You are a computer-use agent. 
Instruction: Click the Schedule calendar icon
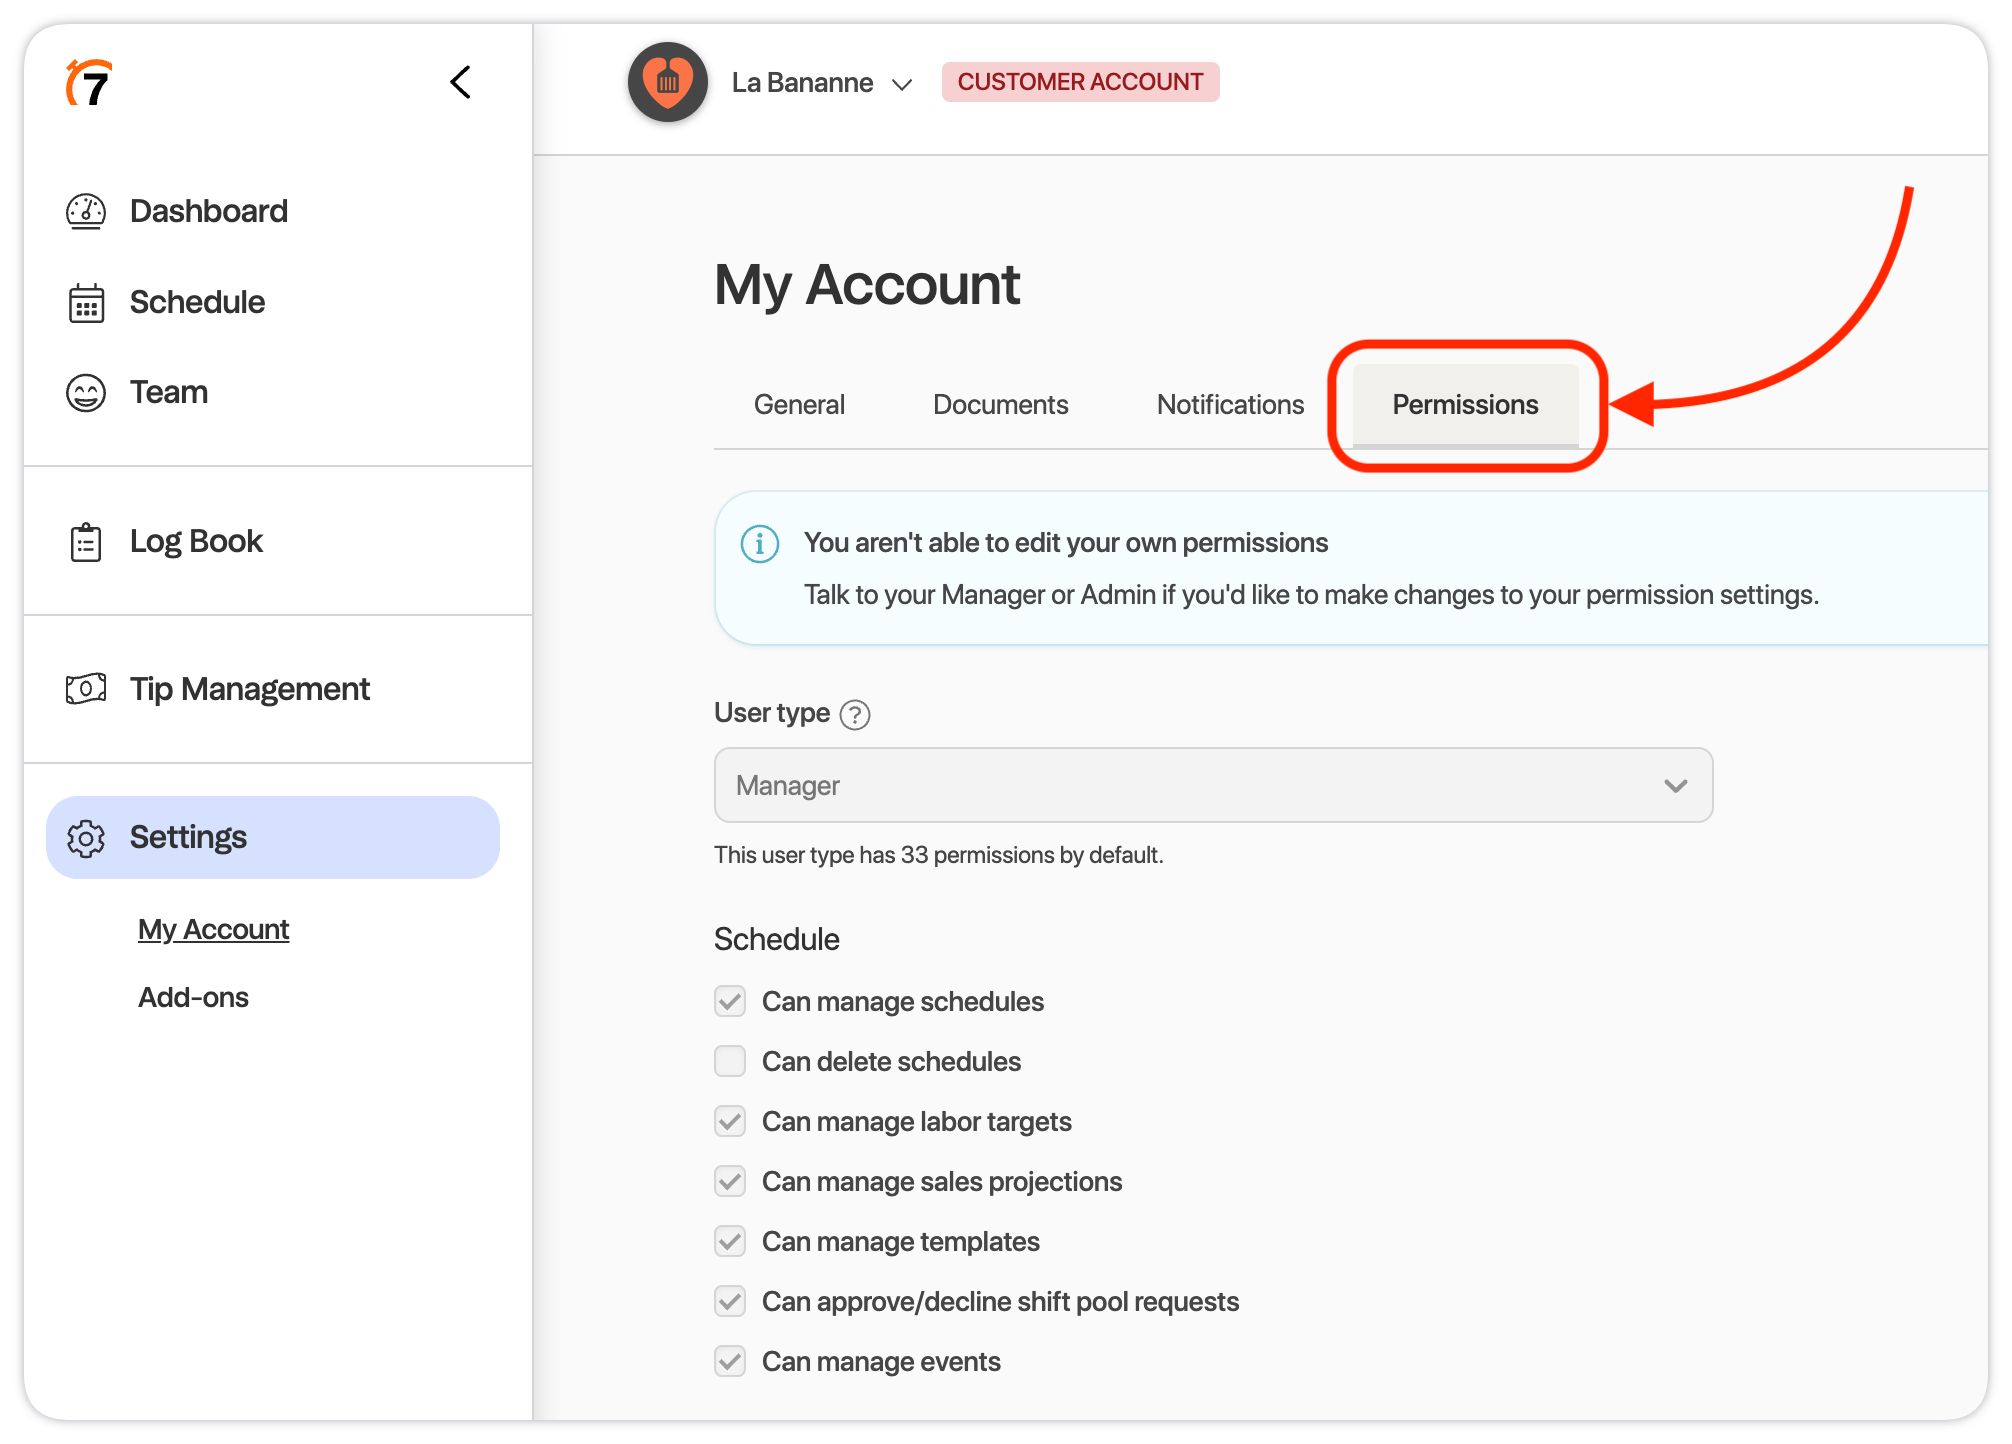[x=86, y=303]
